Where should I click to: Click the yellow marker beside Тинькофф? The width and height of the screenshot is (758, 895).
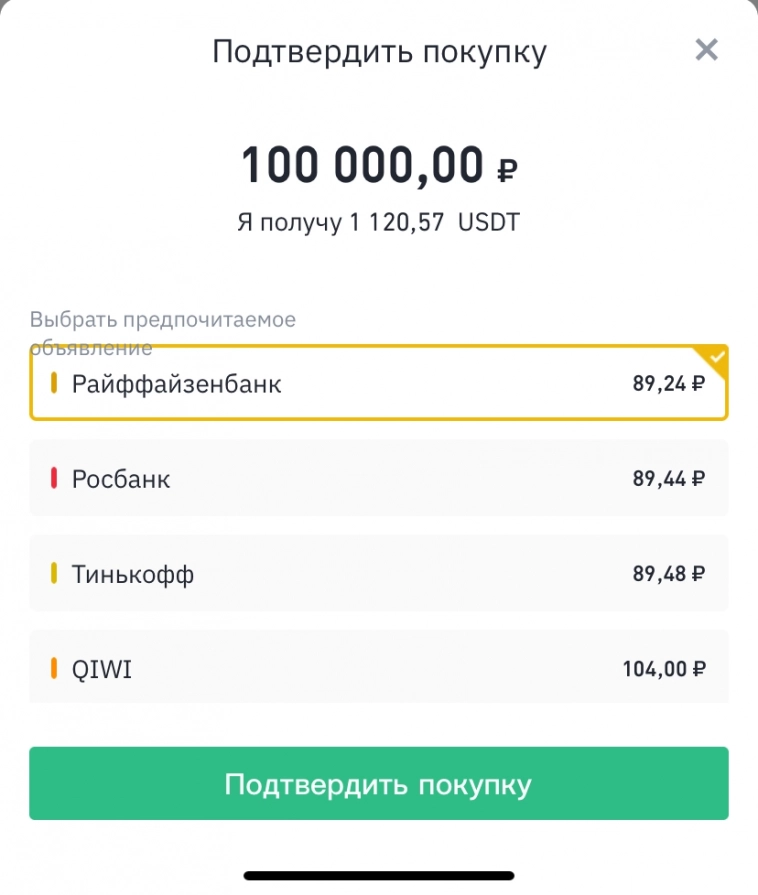coord(54,574)
